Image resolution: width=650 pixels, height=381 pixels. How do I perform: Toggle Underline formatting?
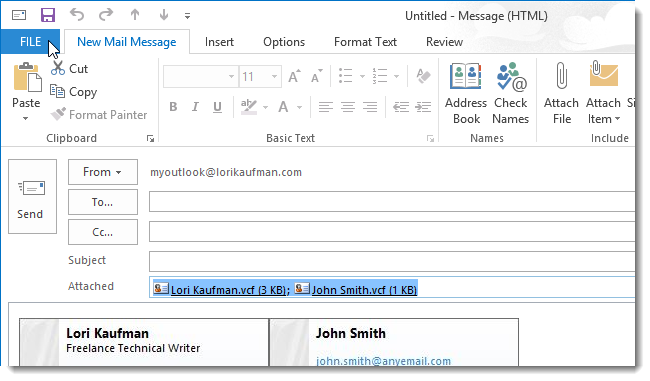coord(217,107)
